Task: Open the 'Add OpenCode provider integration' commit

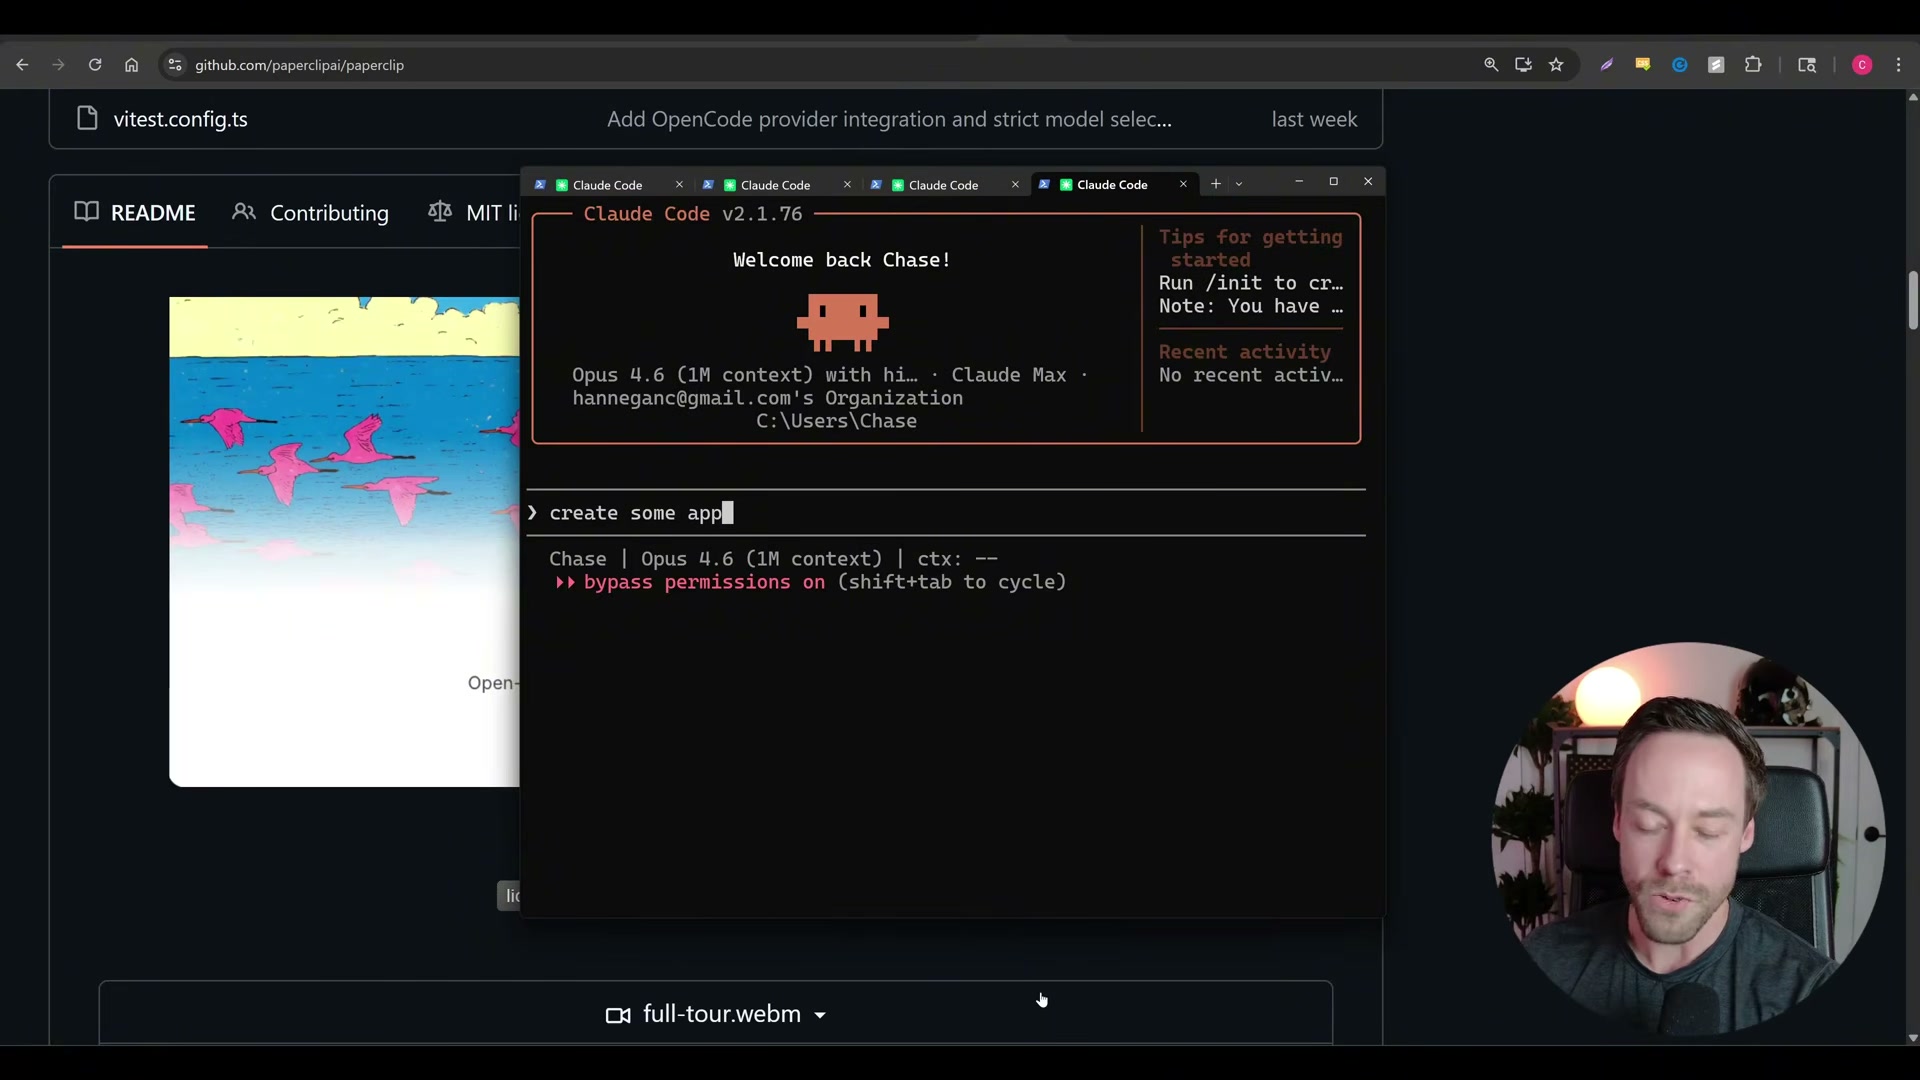Action: (x=889, y=119)
